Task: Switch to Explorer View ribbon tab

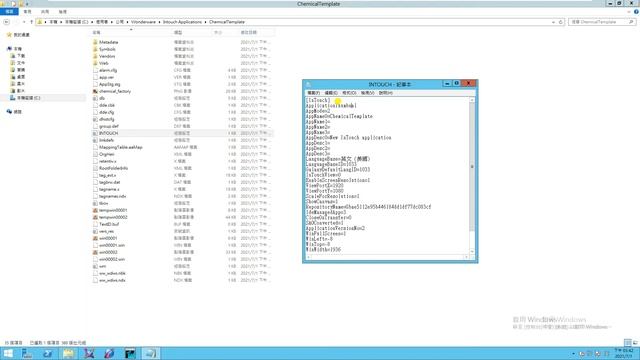Action: 62,11
